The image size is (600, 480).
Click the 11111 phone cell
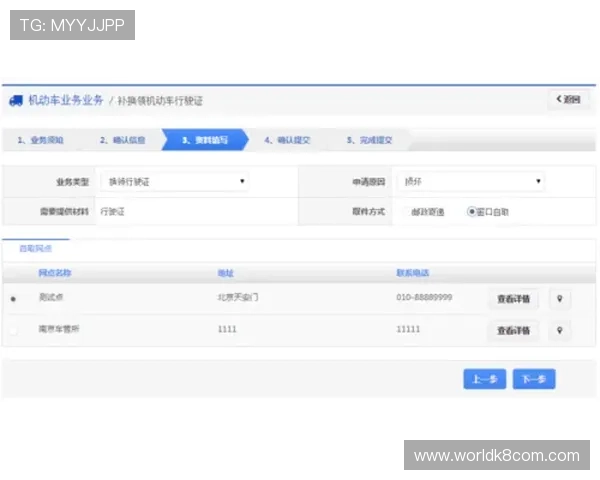click(408, 329)
